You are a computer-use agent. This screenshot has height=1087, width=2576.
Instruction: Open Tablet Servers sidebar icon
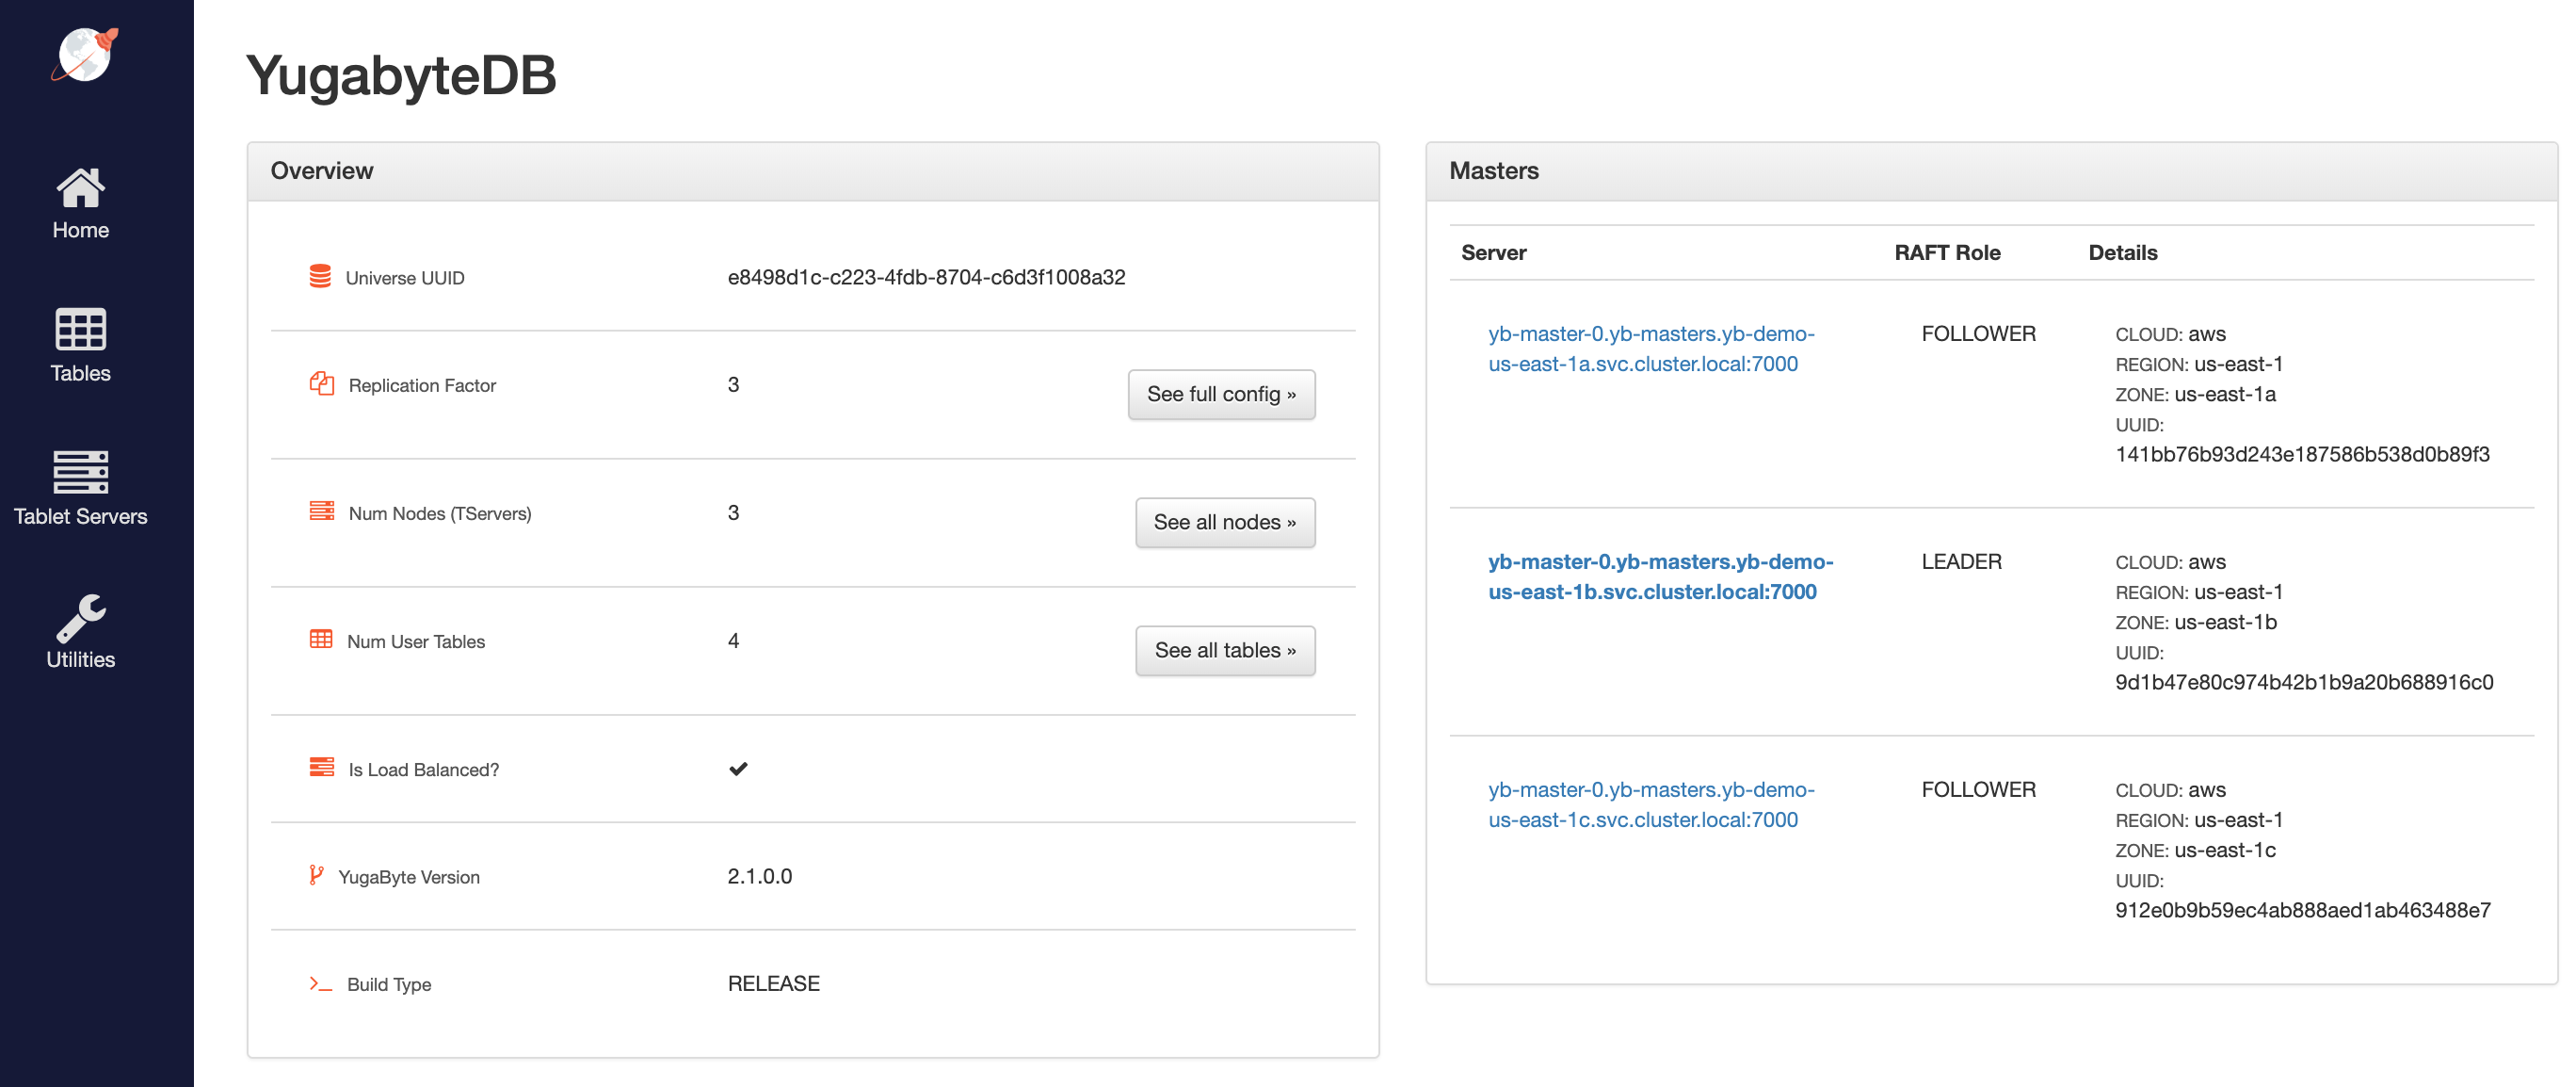(x=80, y=472)
